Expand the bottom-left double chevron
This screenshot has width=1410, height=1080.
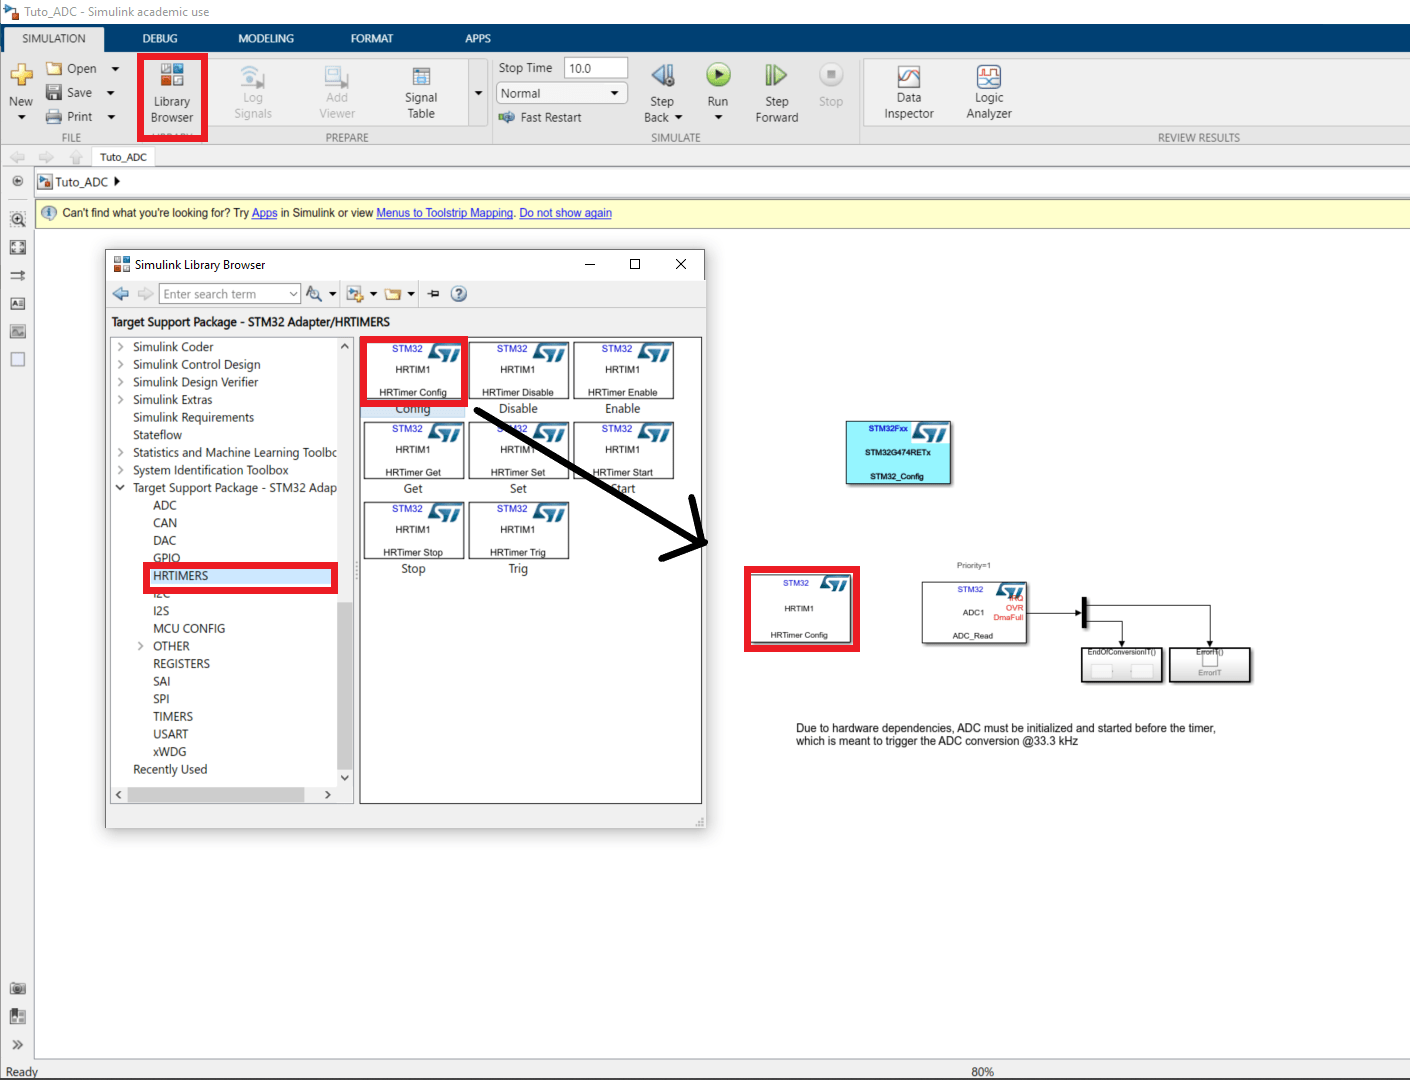pyautogui.click(x=17, y=1044)
